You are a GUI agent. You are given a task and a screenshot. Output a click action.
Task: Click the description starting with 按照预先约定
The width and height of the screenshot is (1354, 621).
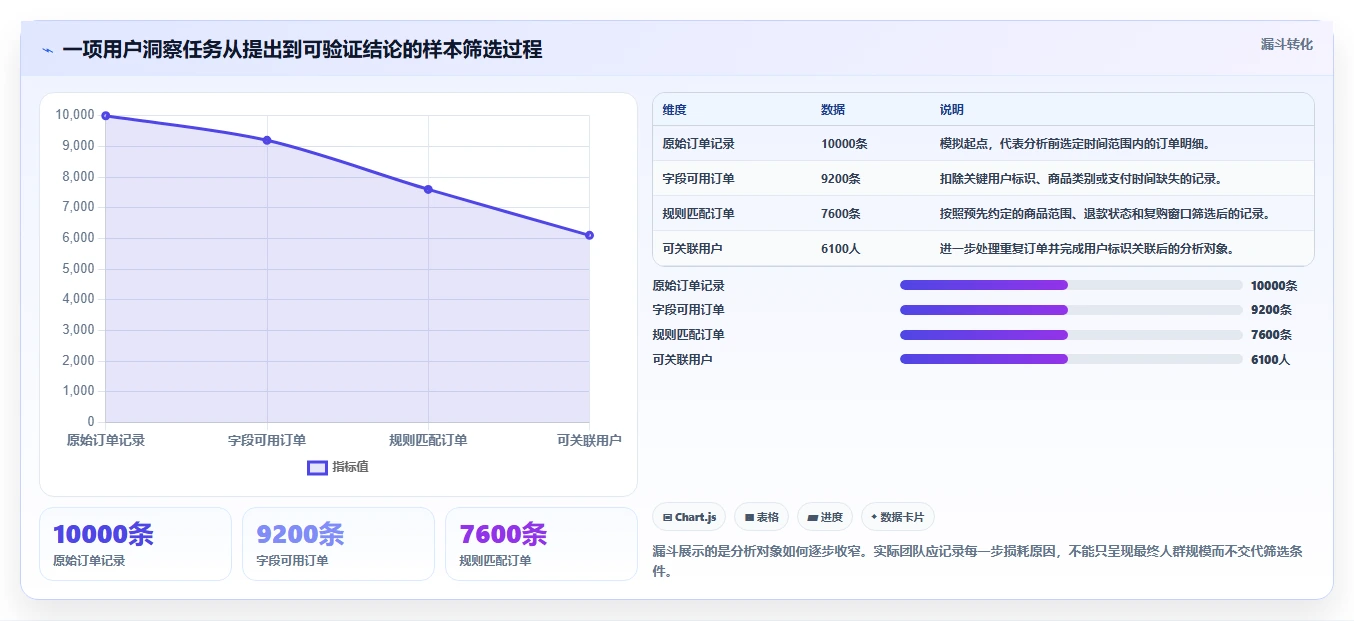pyautogui.click(x=1104, y=214)
